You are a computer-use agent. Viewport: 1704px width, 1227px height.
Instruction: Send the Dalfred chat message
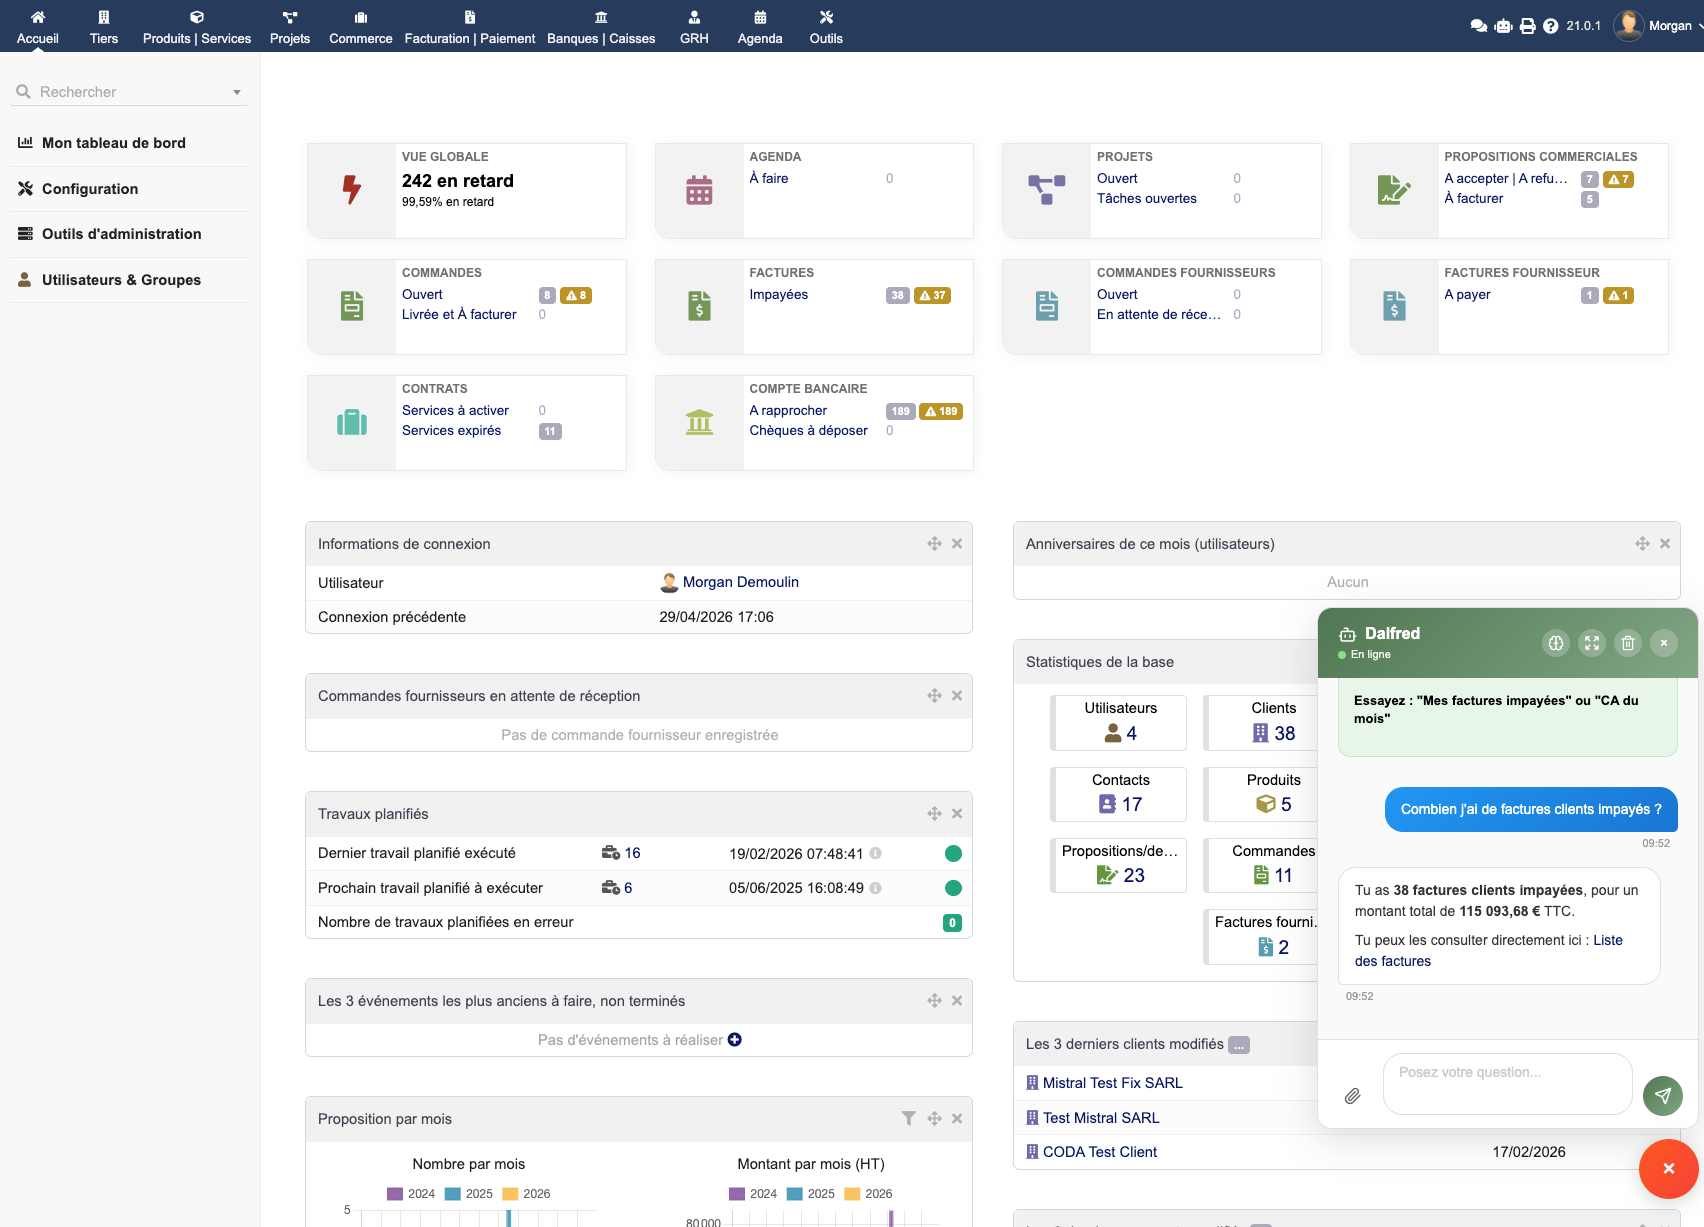click(1662, 1096)
